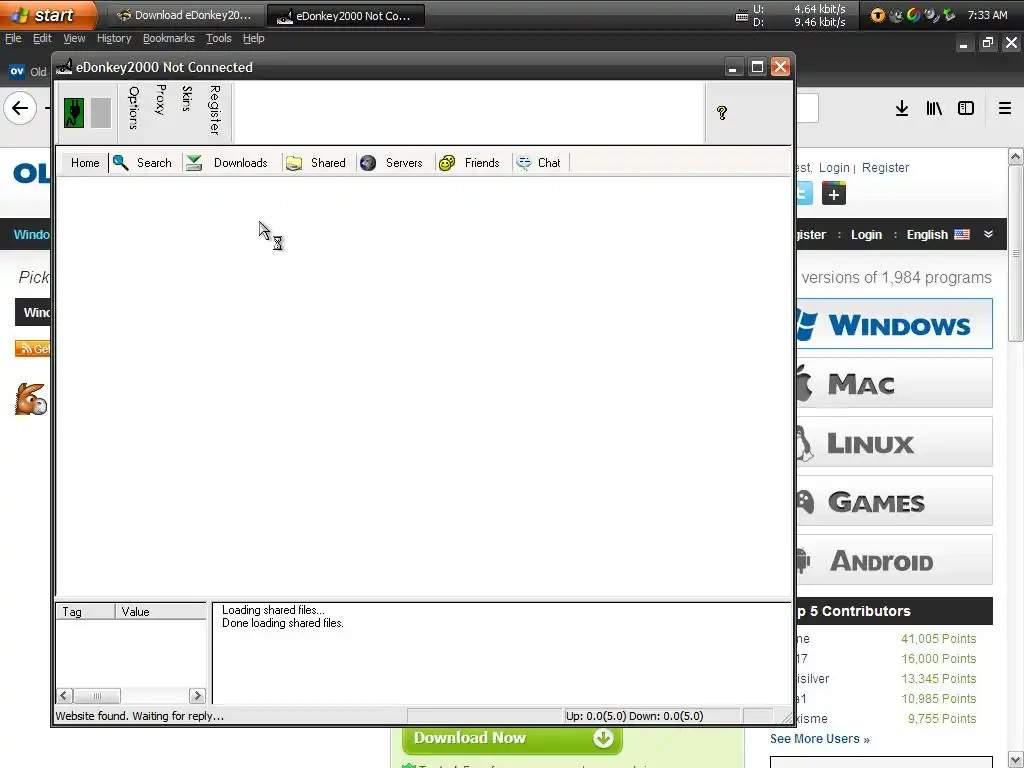1024x768 pixels.
Task: Select the Games platform button
Action: (x=895, y=501)
